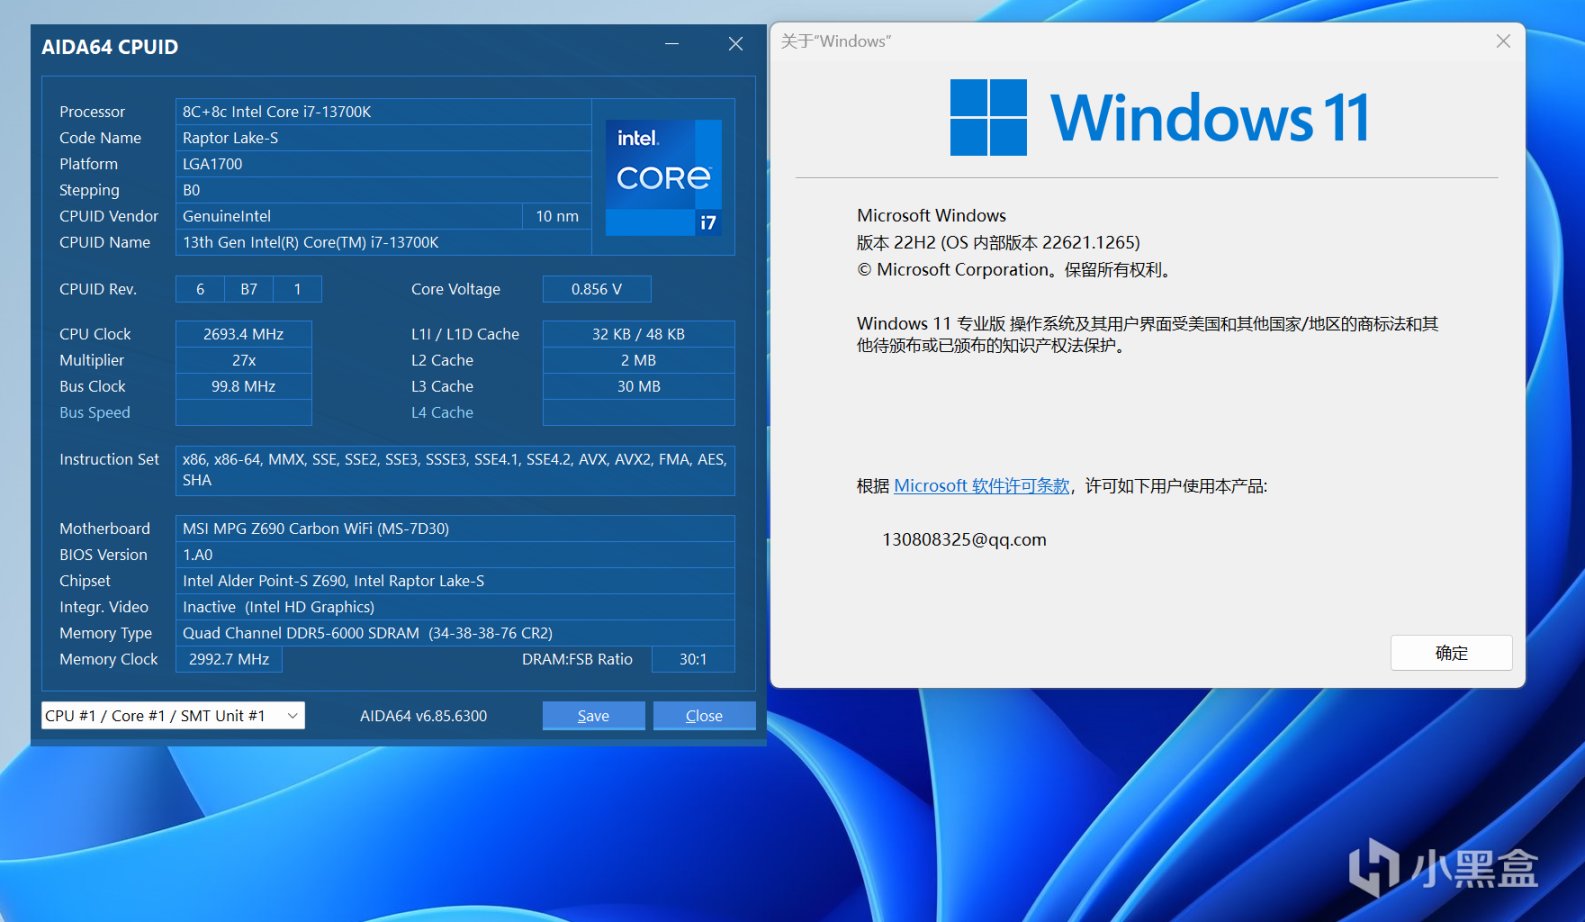Minimize the AIDA64 CPUID window
This screenshot has width=1585, height=922.
pos(672,44)
